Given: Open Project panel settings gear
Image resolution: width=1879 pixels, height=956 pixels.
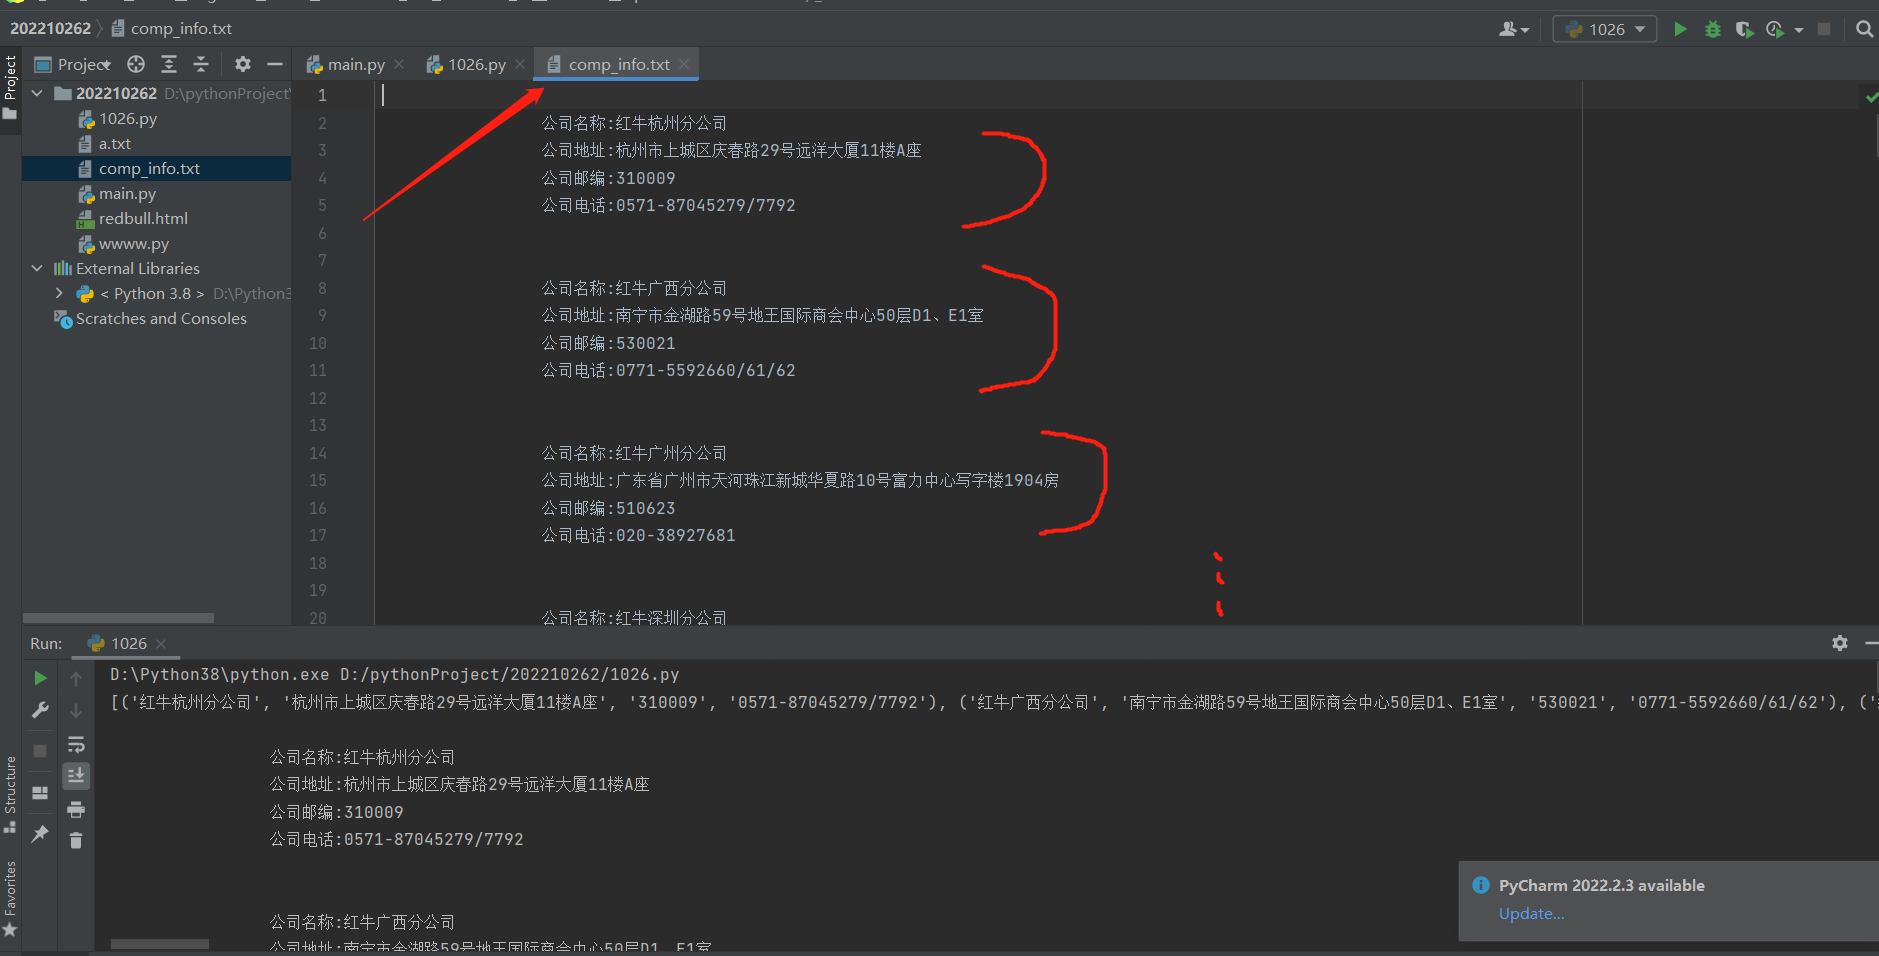Looking at the screenshot, I should [242, 64].
